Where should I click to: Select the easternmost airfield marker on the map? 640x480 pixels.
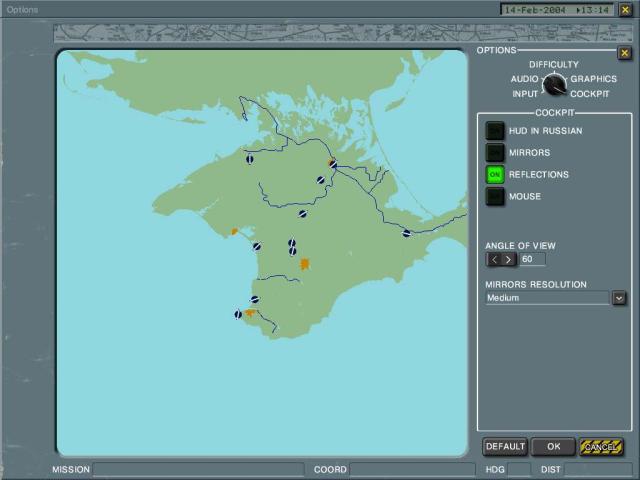point(407,233)
